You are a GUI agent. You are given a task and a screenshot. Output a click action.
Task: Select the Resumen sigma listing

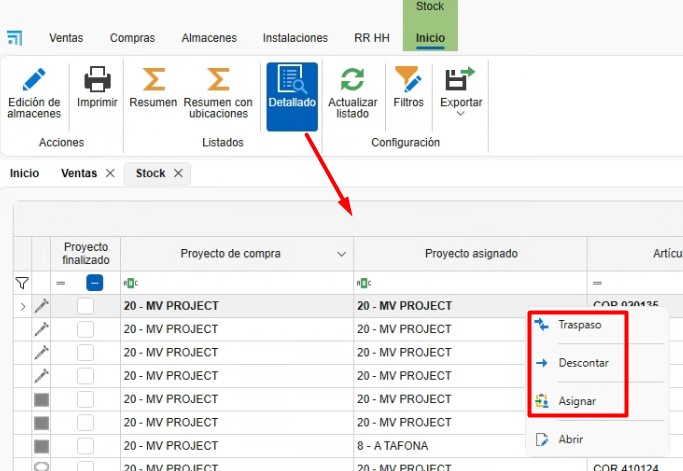[153, 88]
